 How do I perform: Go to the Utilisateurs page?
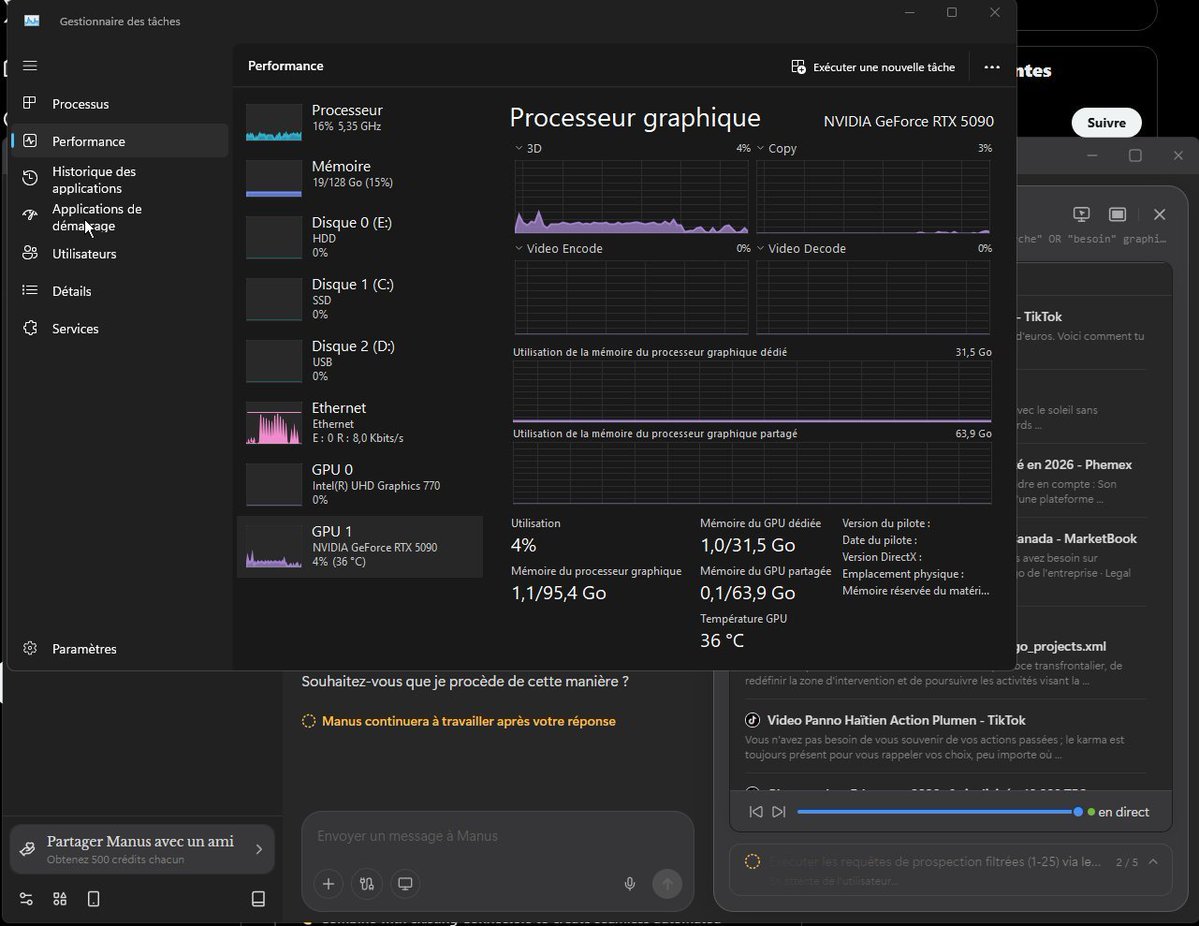point(119,254)
